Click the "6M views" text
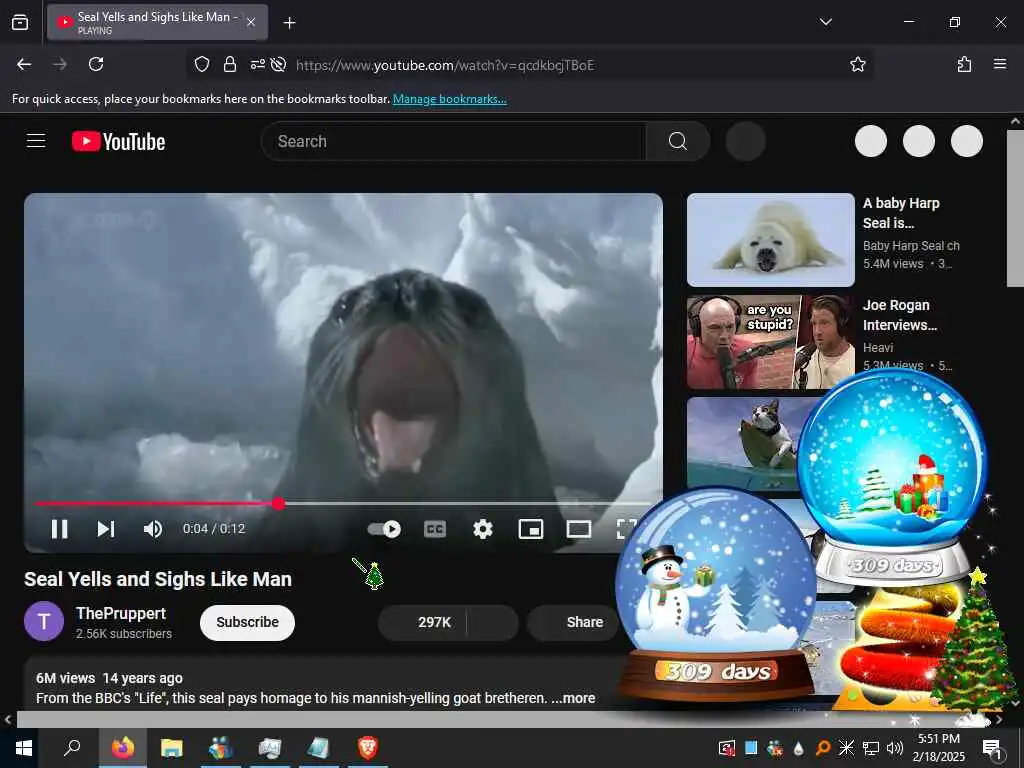 [x=65, y=679]
